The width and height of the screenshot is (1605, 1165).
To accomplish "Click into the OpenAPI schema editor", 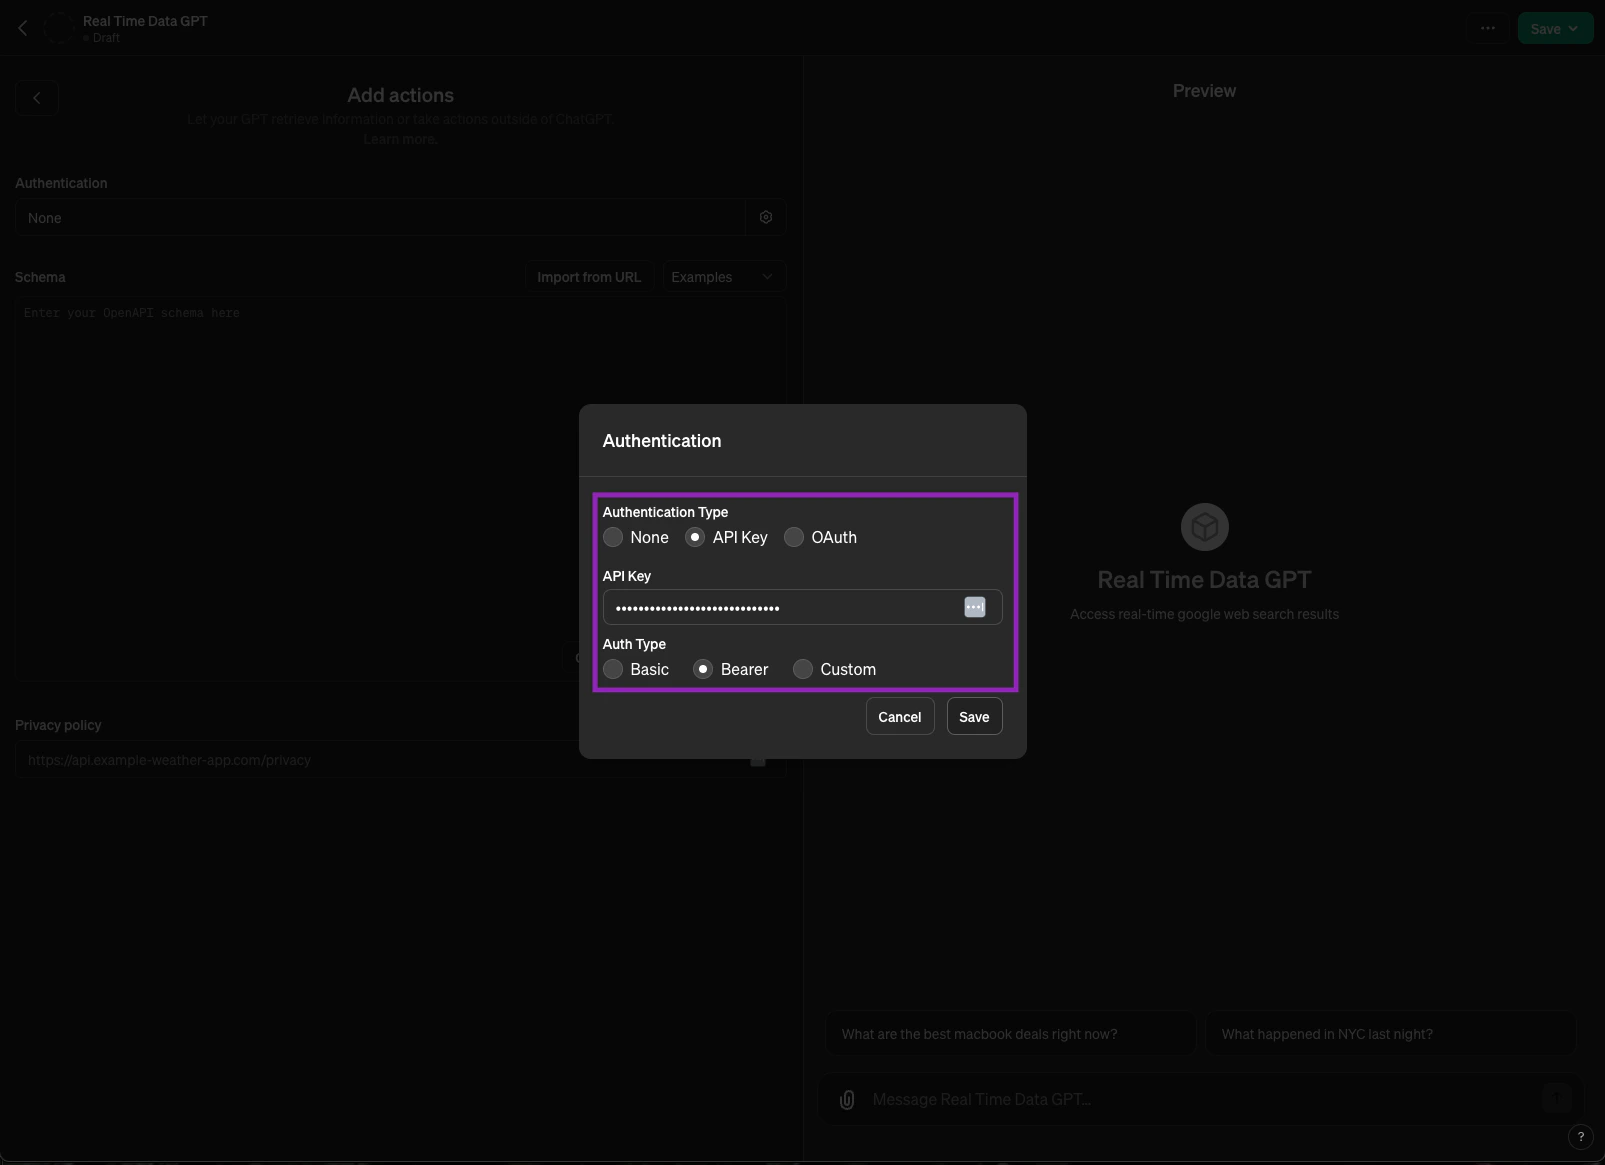I will click(400, 488).
